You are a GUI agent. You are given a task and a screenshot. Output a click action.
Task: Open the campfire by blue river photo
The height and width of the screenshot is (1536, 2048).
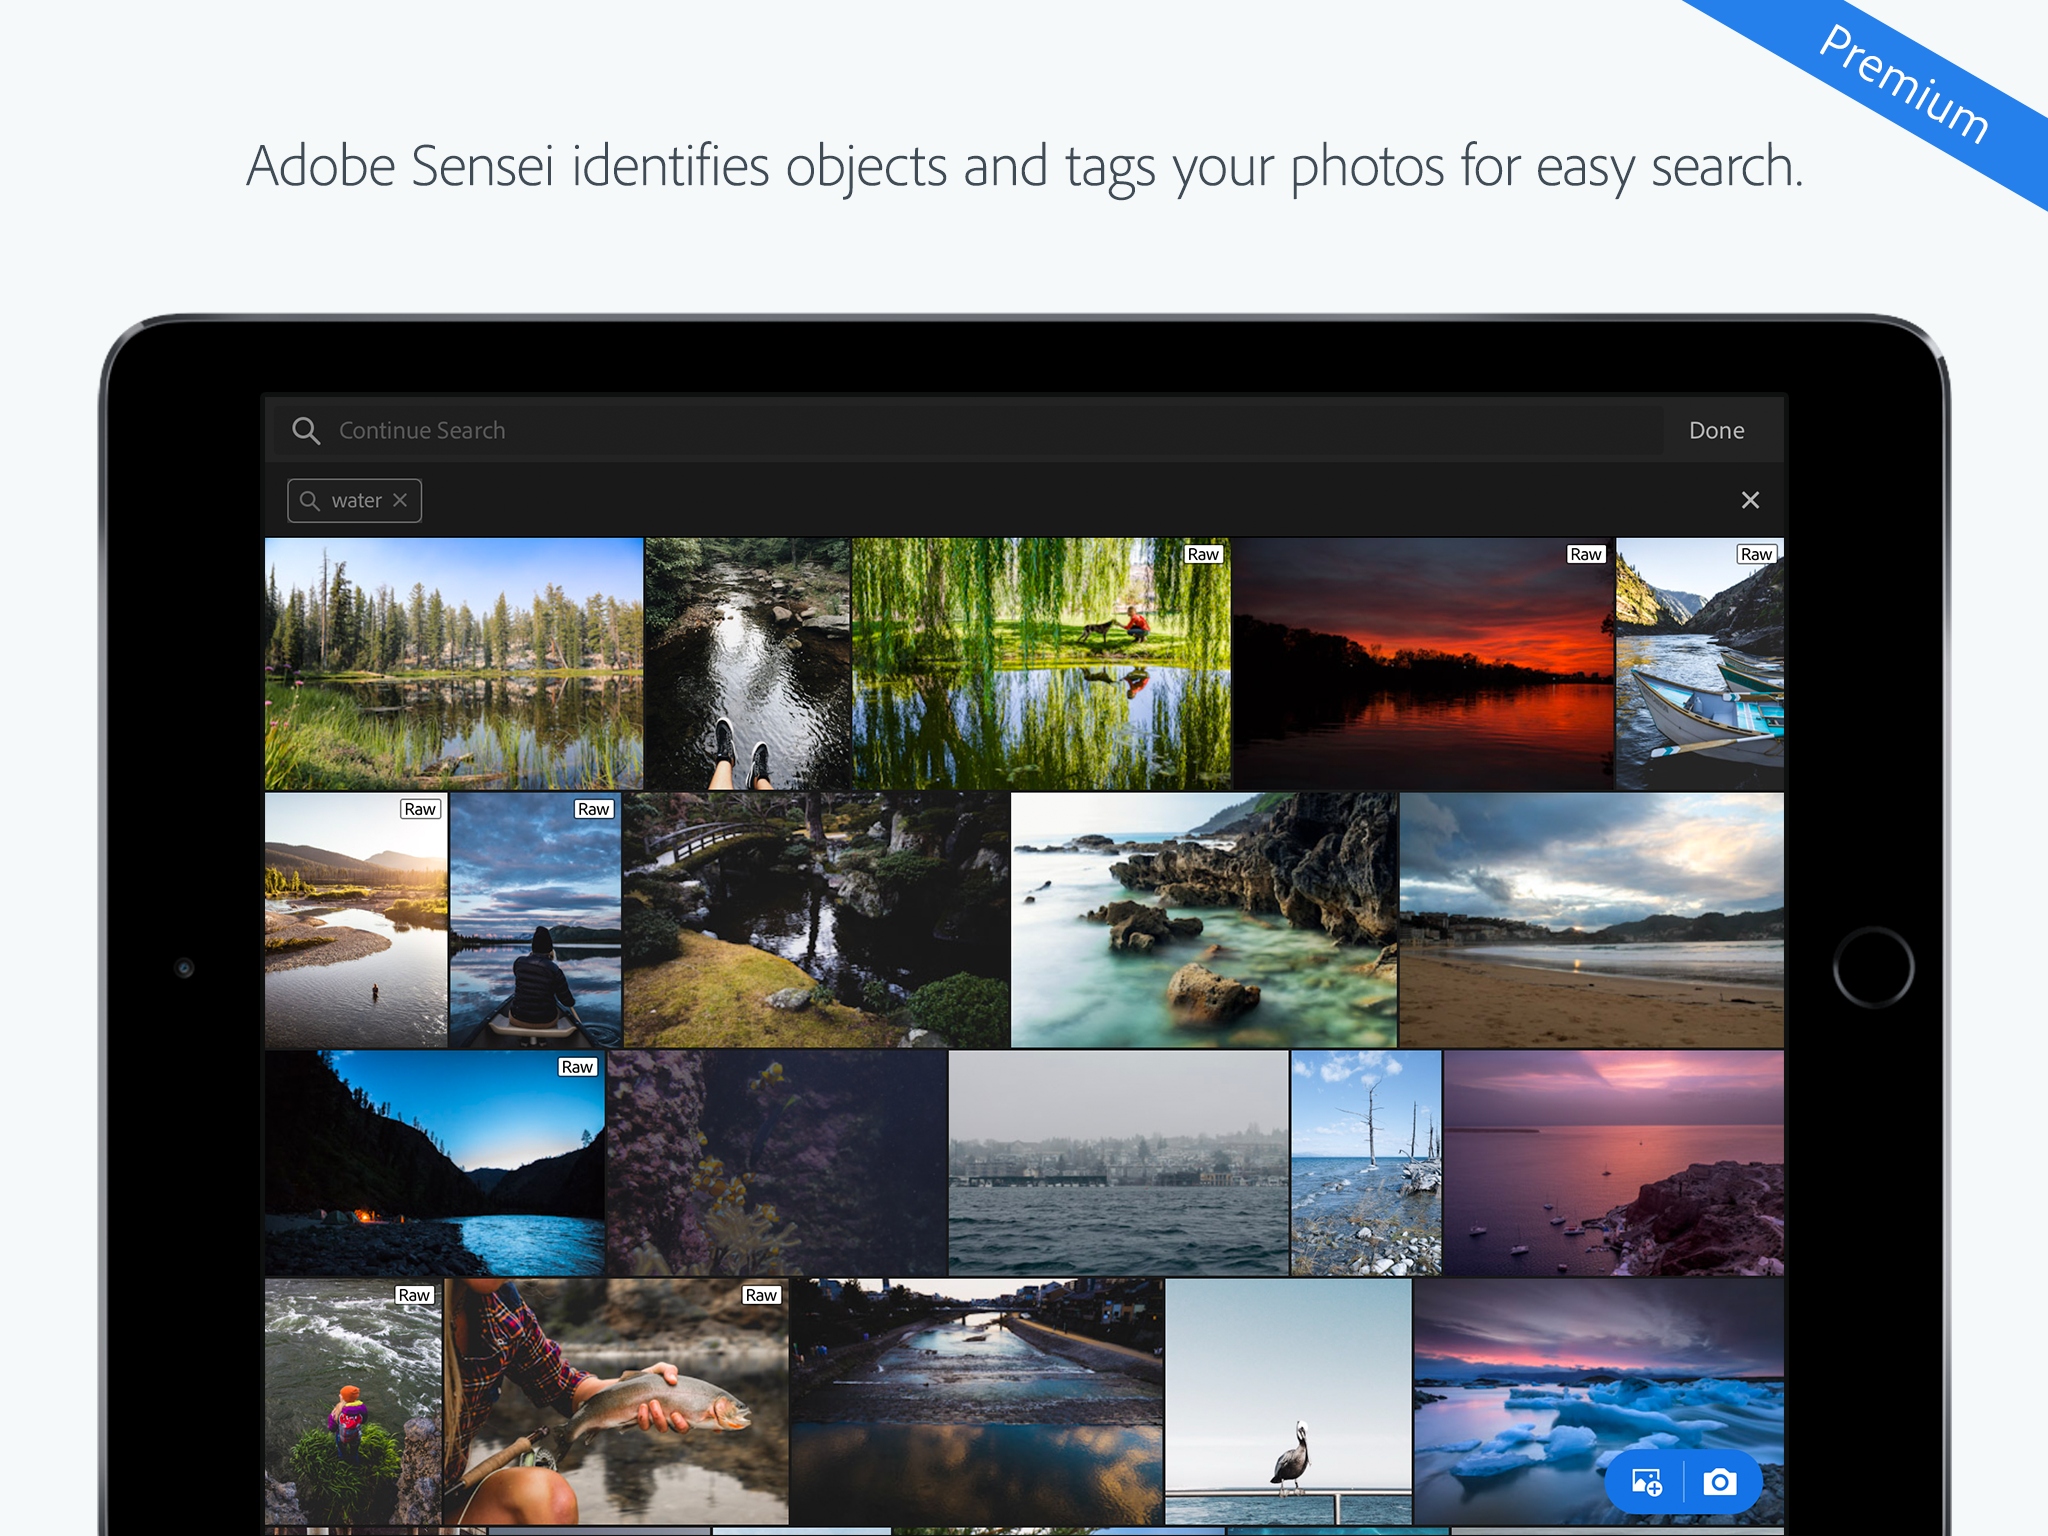tap(435, 1163)
